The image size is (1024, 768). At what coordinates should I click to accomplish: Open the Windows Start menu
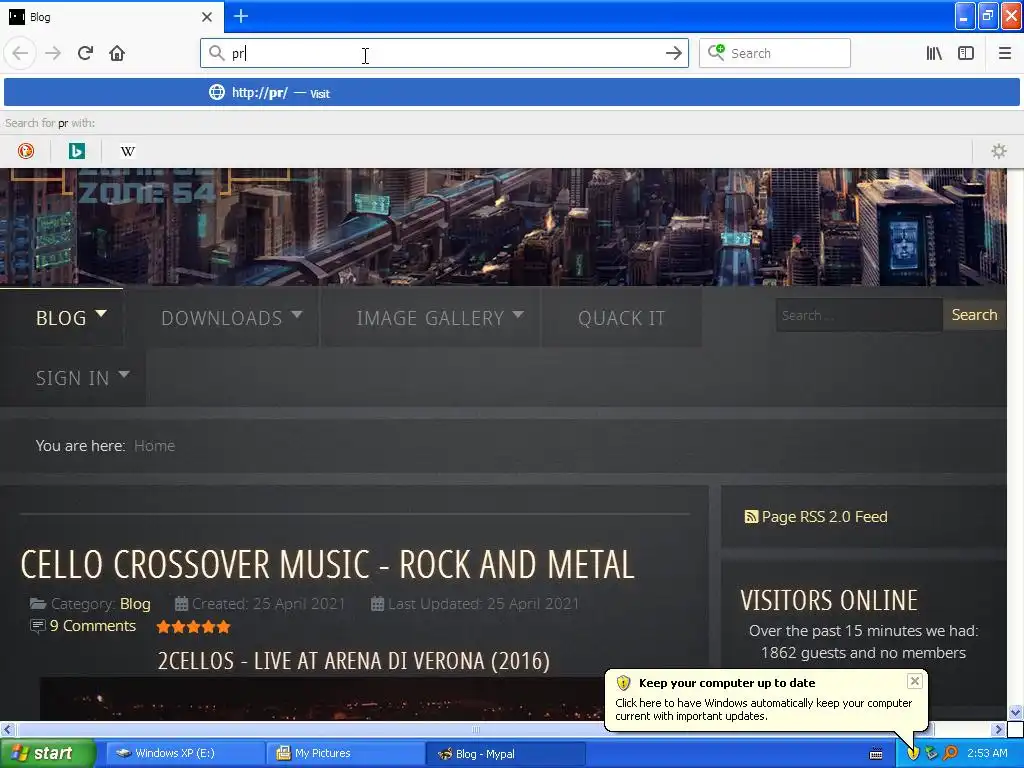[x=47, y=753]
